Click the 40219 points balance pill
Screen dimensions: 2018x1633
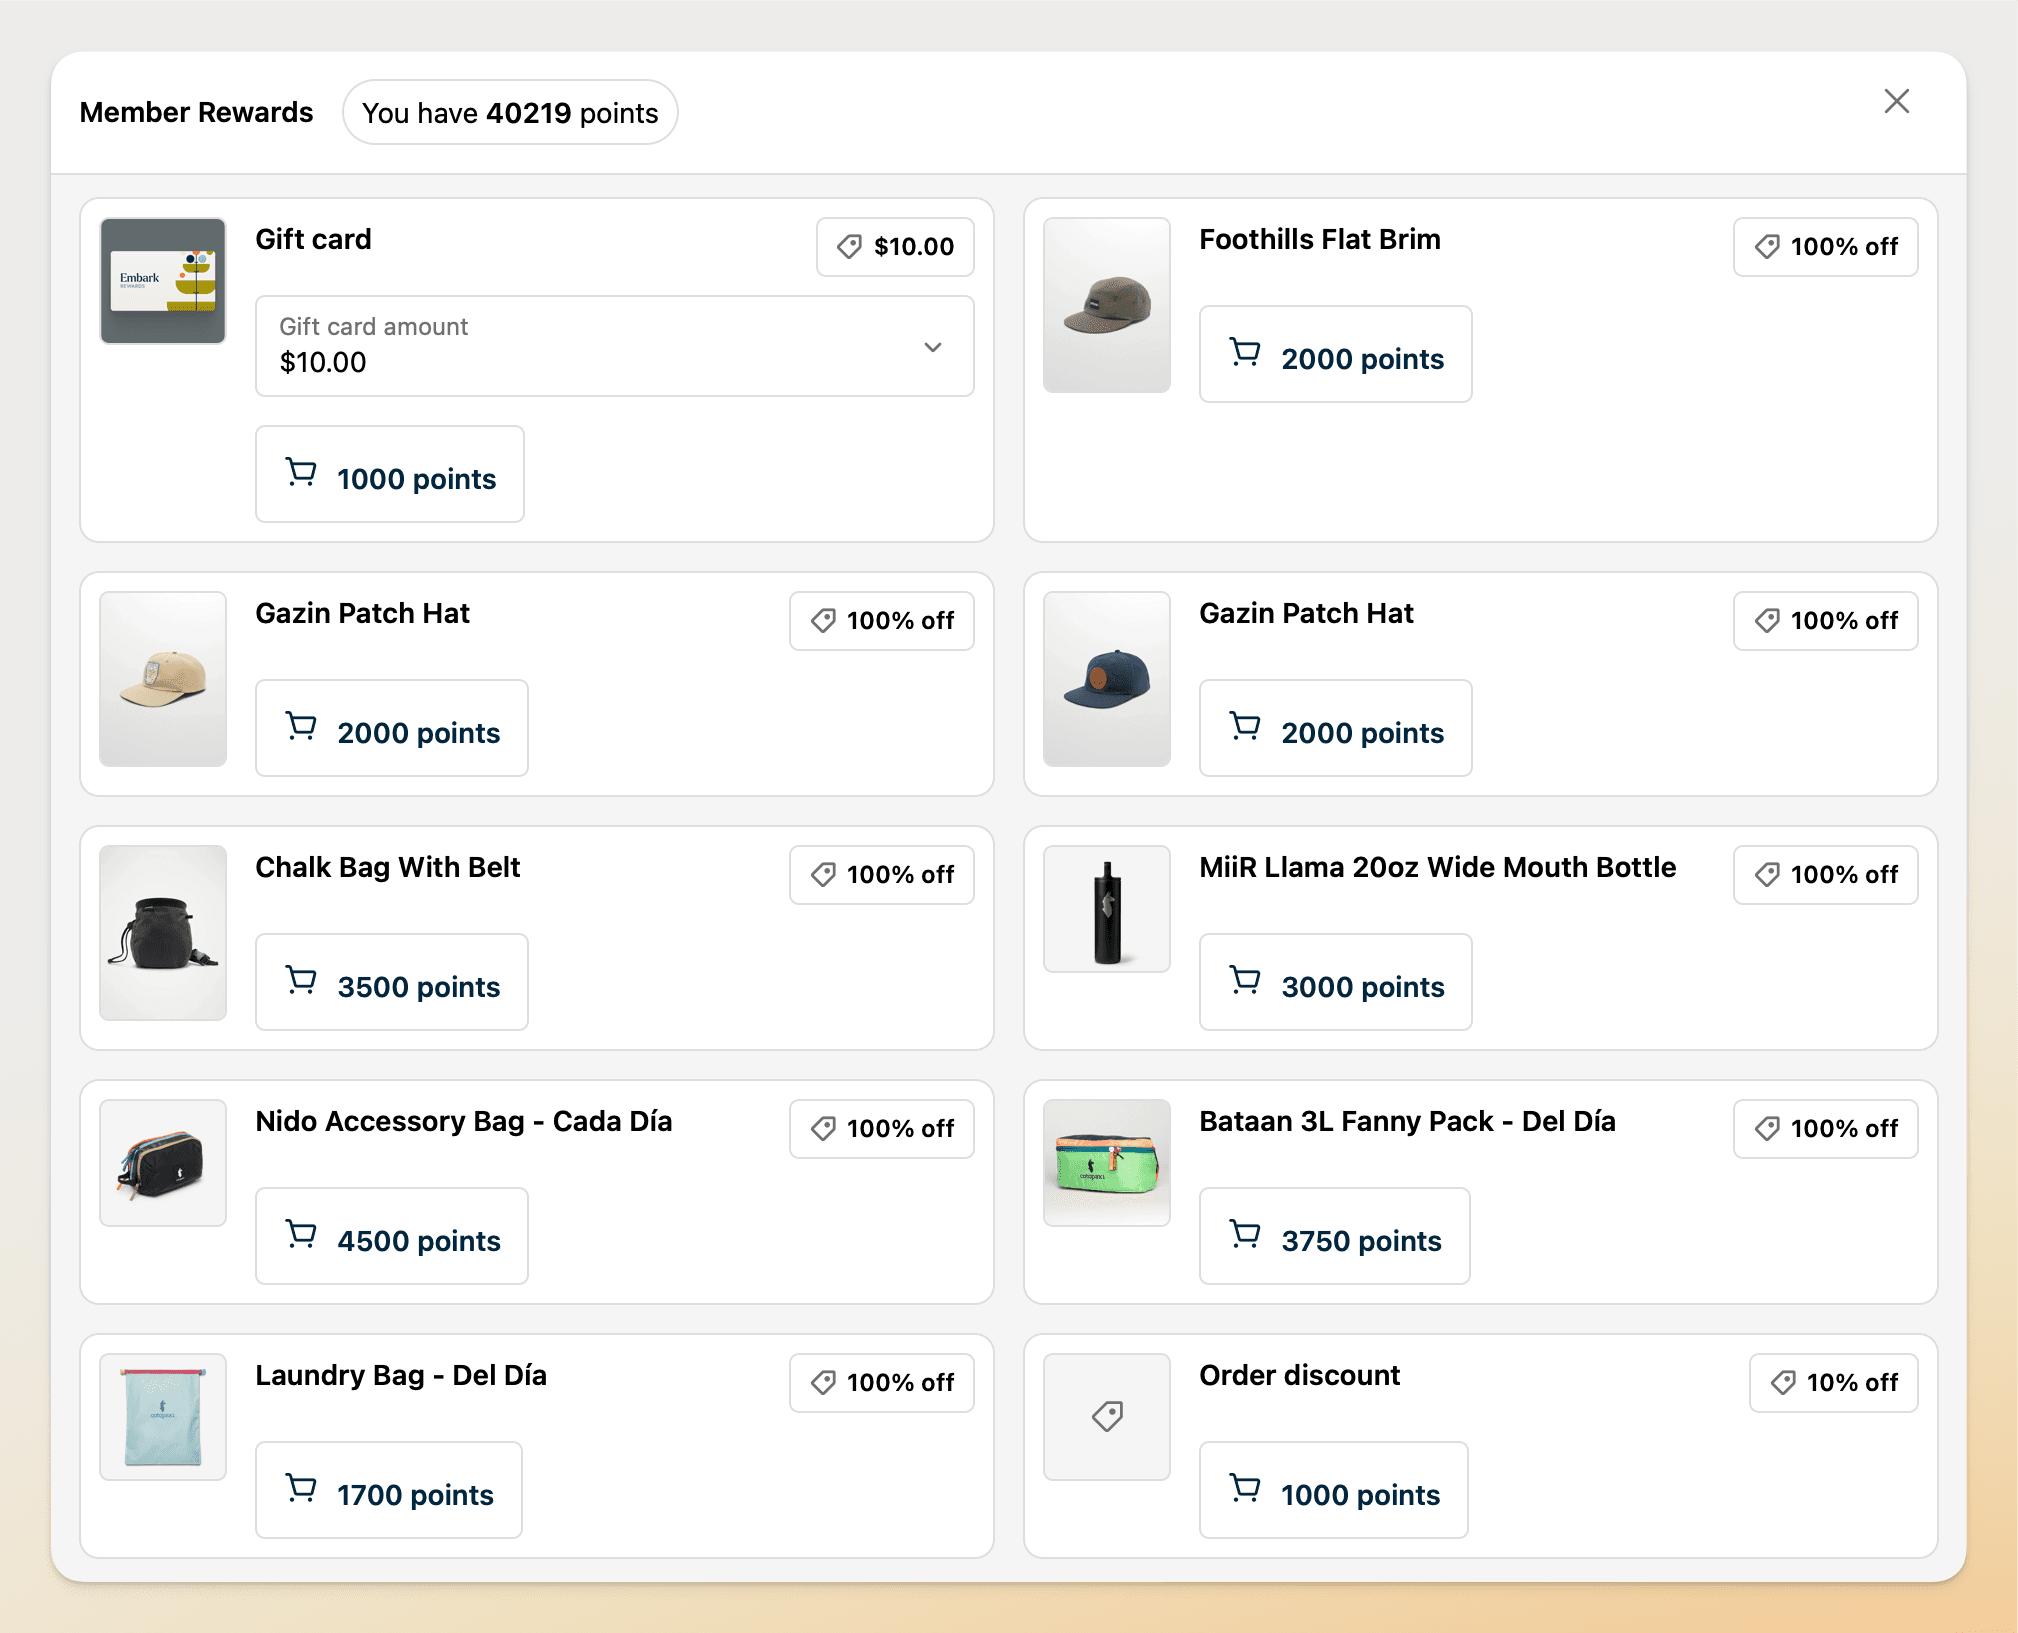(x=510, y=113)
